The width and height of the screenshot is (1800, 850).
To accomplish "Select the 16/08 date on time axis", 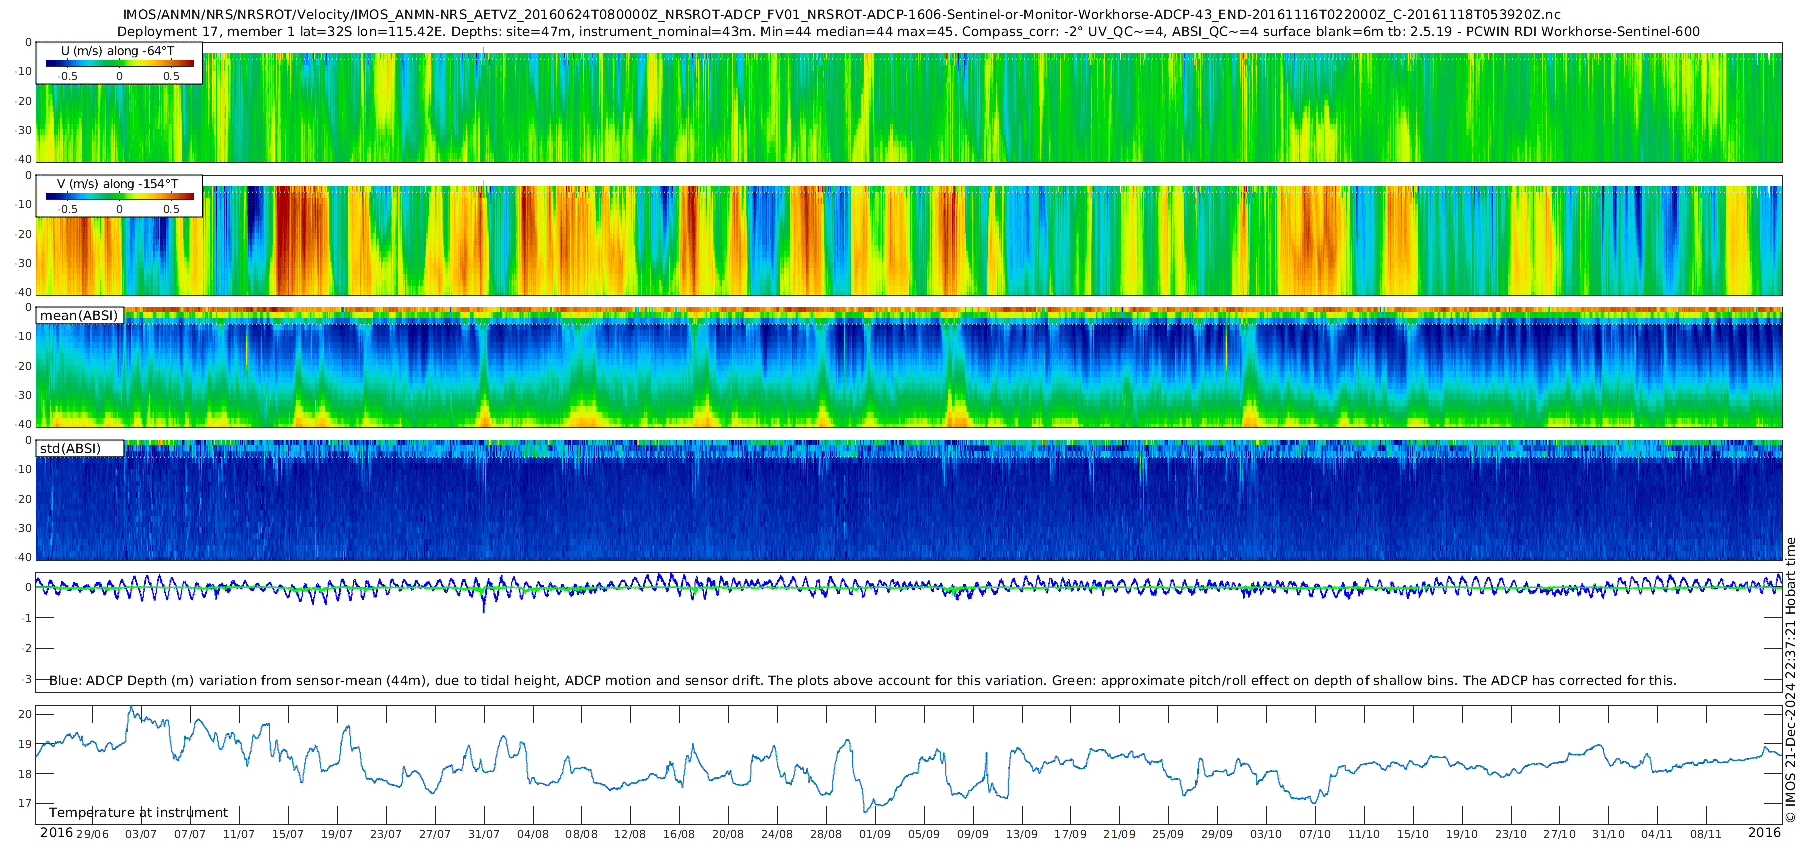I will (679, 834).
